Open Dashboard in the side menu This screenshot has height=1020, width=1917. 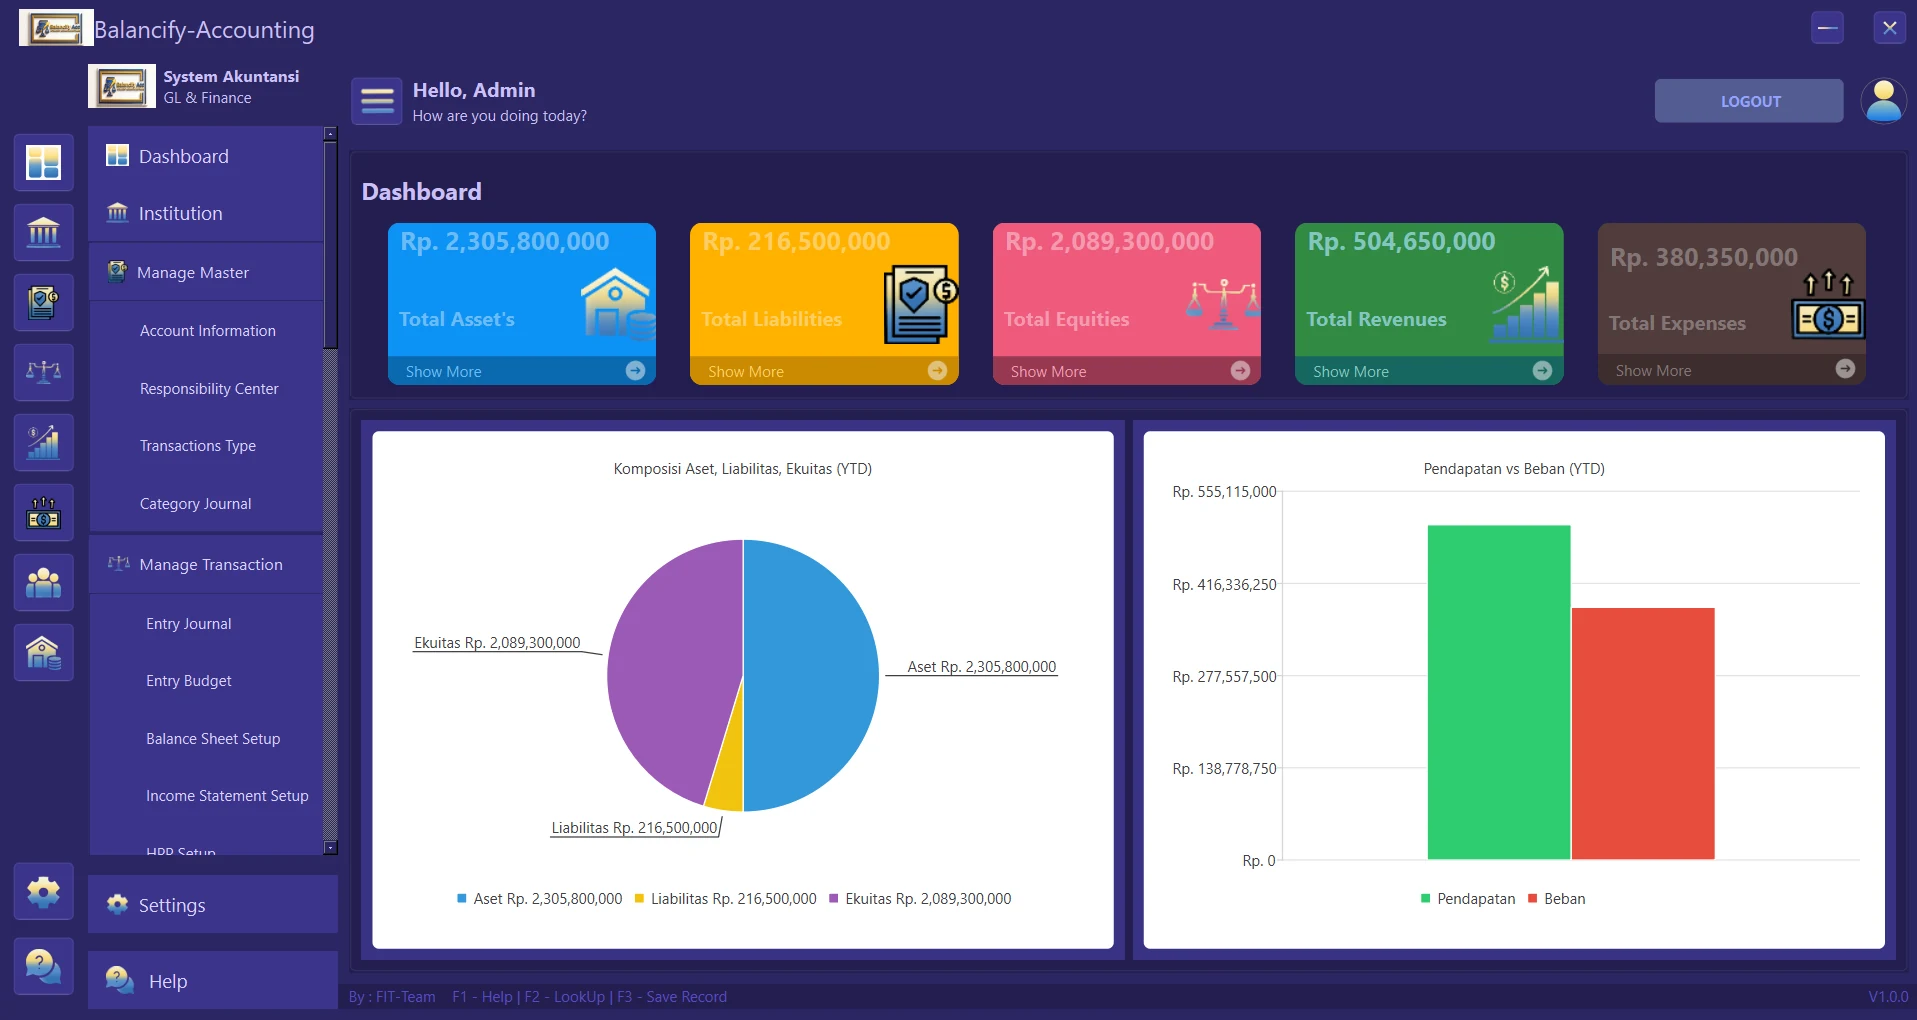tap(206, 156)
